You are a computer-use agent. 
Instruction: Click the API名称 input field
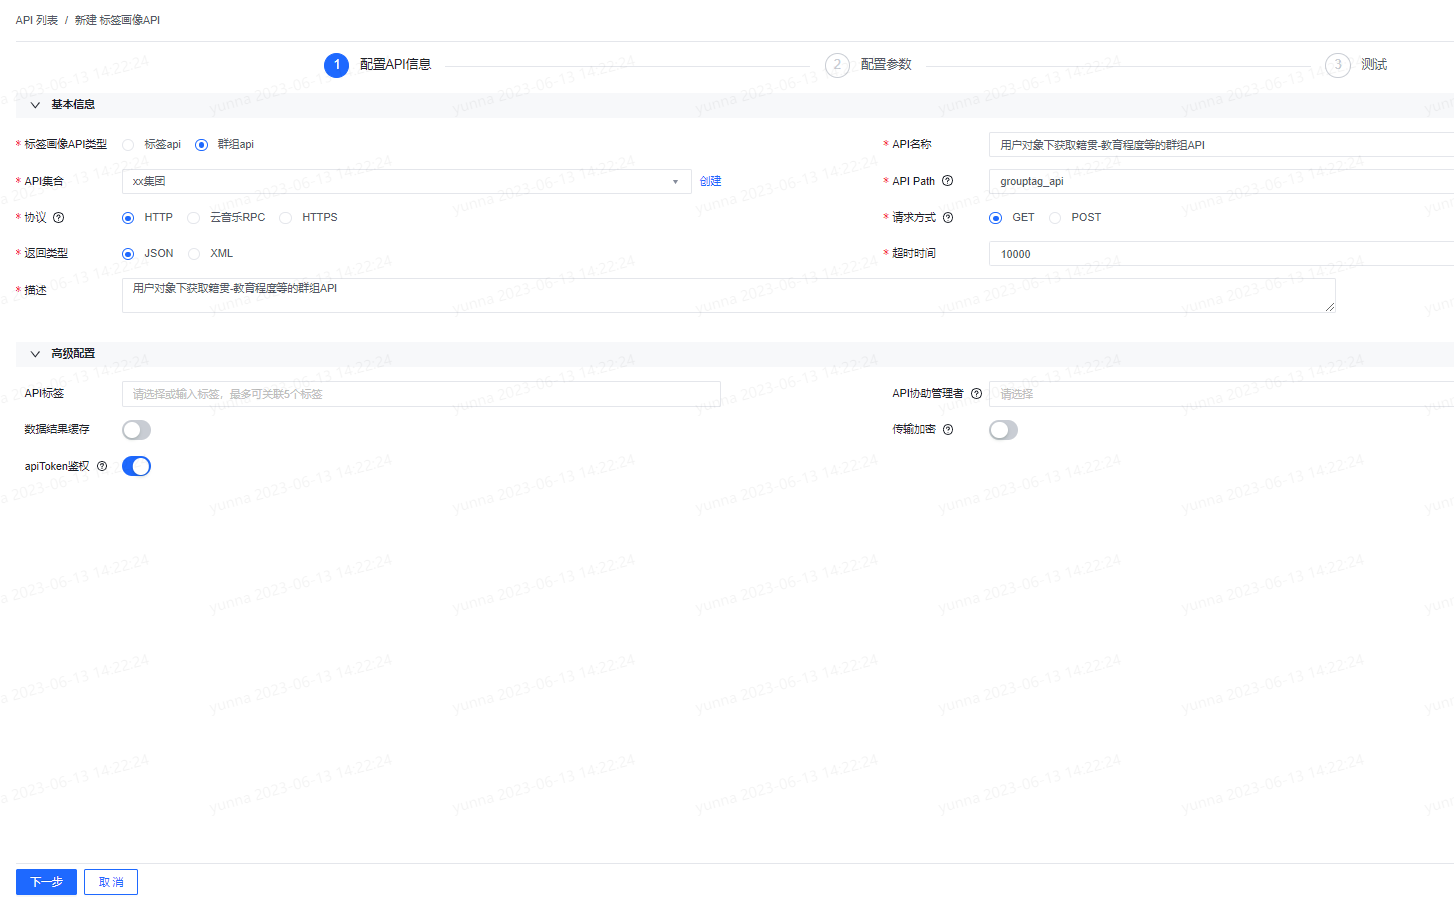pyautogui.click(x=1221, y=145)
